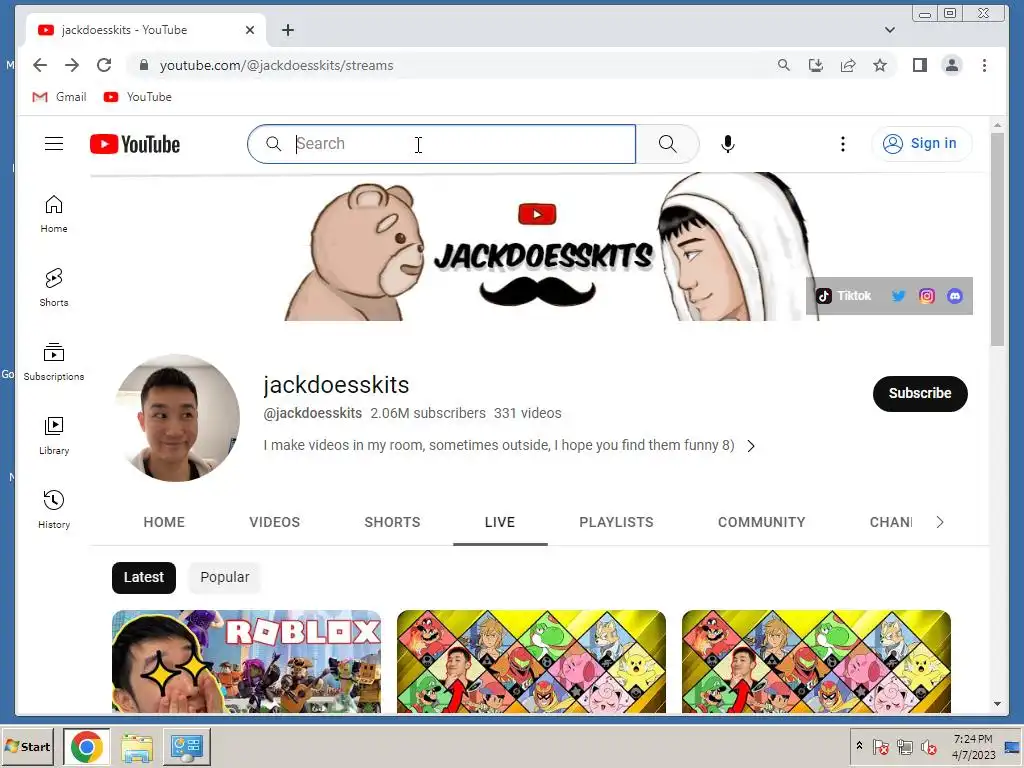Image resolution: width=1024 pixels, height=768 pixels.
Task: Switch to the PLAYLISTS channel tab
Action: click(x=616, y=522)
